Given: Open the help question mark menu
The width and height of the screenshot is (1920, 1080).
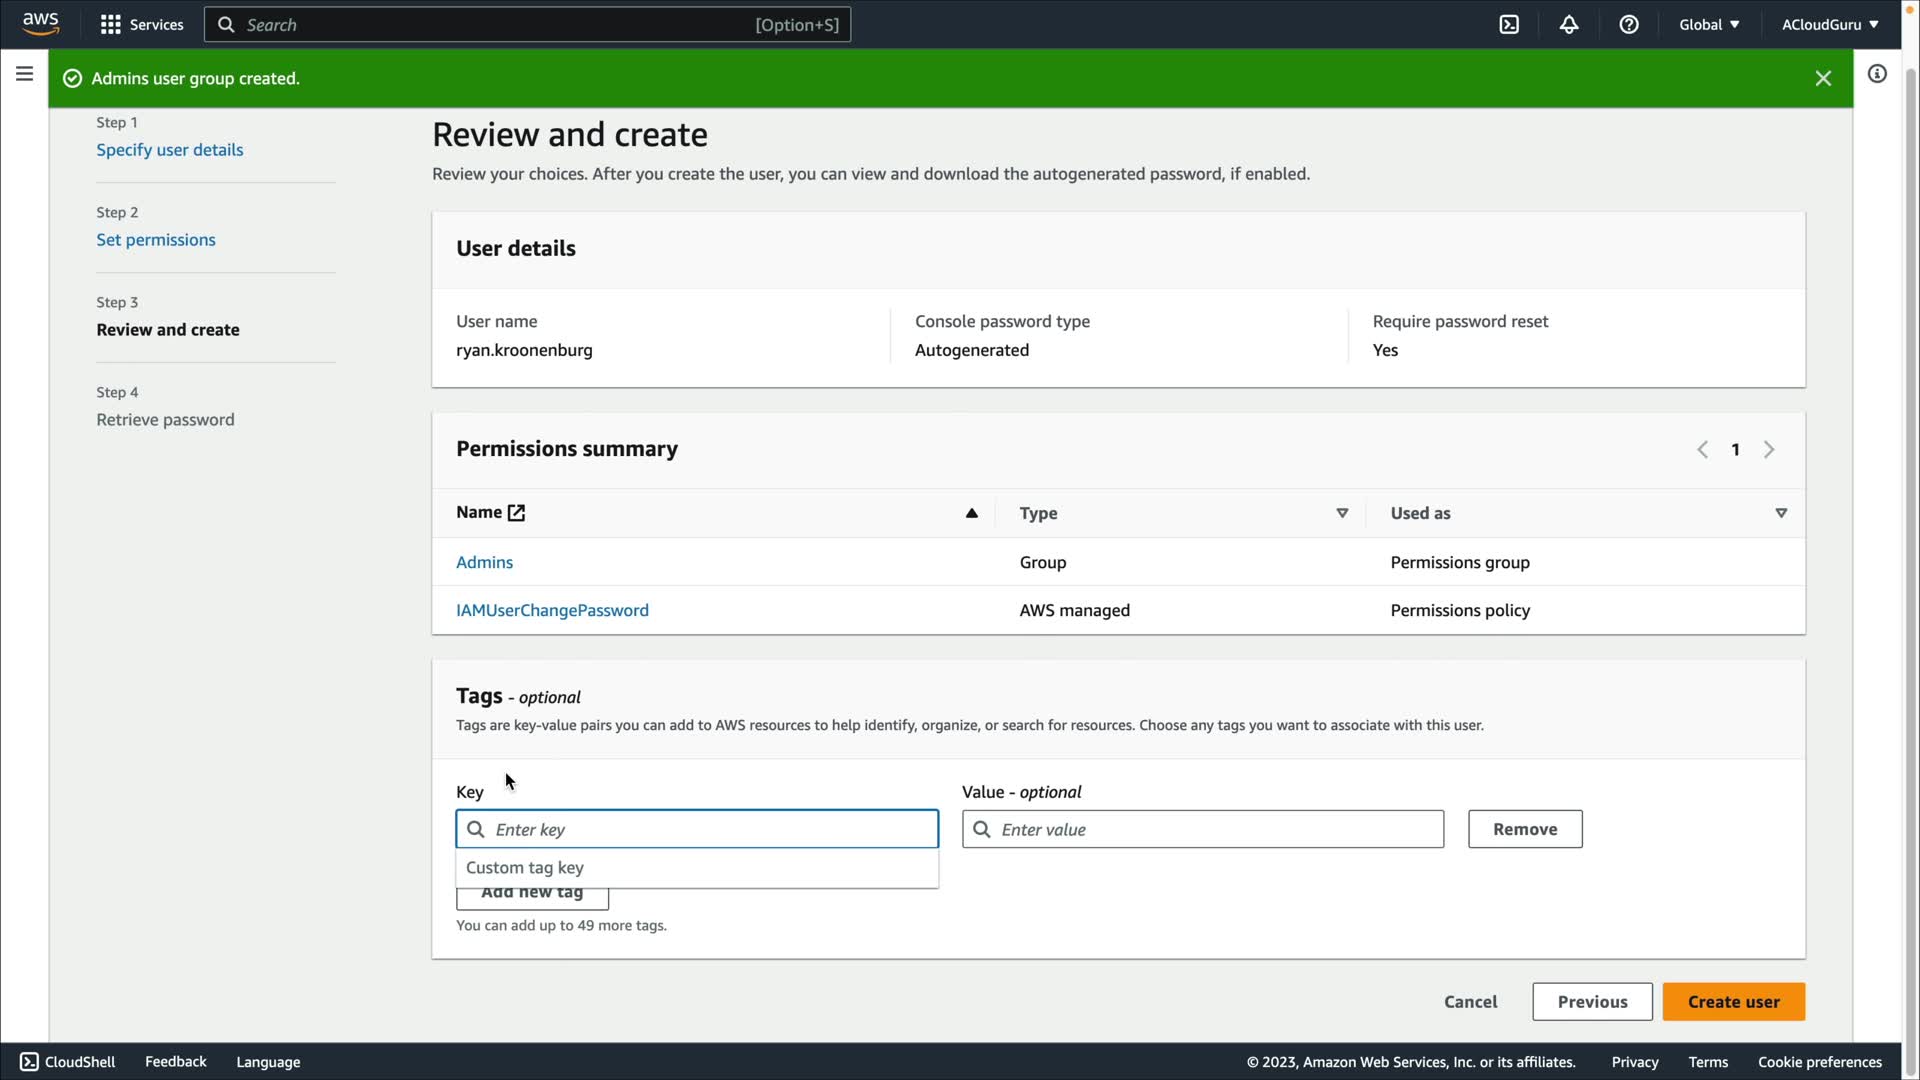Looking at the screenshot, I should click(x=1629, y=25).
